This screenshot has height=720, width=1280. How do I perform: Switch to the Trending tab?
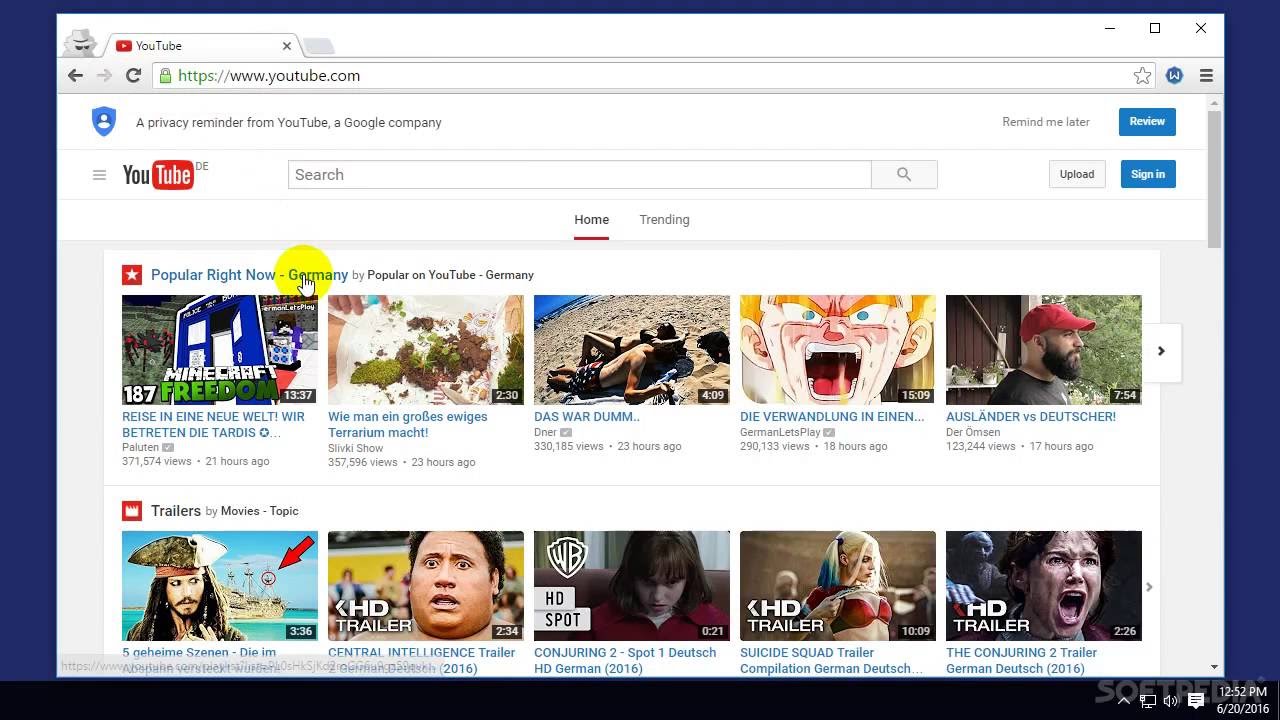click(x=664, y=220)
